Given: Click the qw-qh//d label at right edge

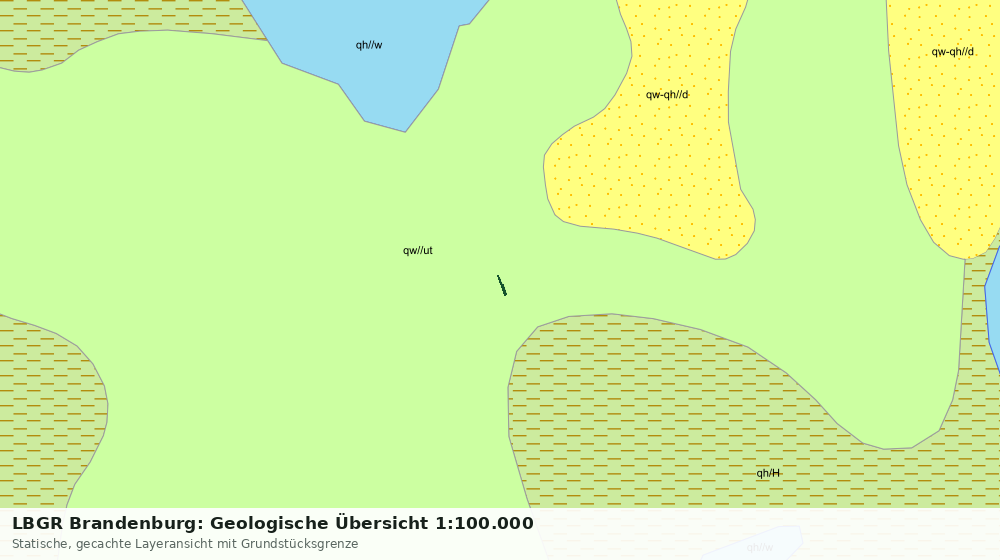Looking at the screenshot, I should point(952,52).
